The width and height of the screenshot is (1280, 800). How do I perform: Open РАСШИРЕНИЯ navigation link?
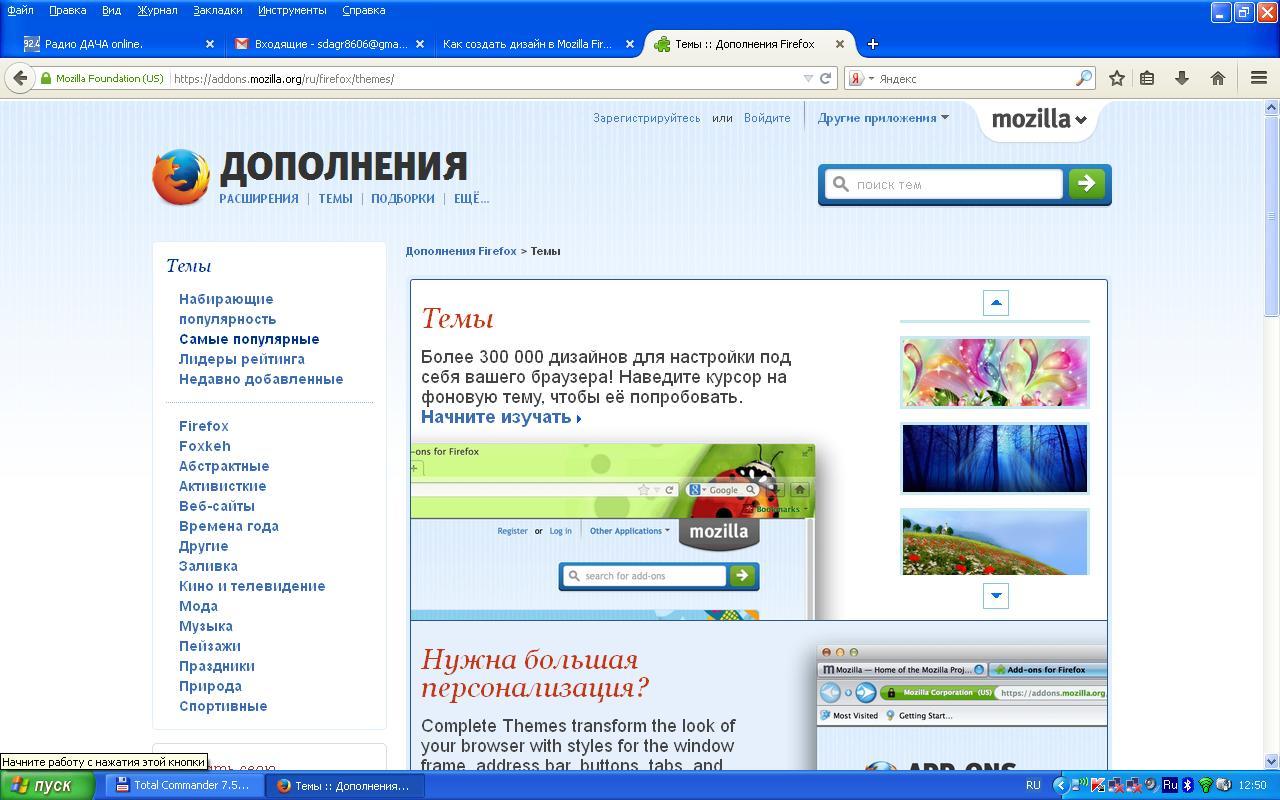click(x=259, y=198)
